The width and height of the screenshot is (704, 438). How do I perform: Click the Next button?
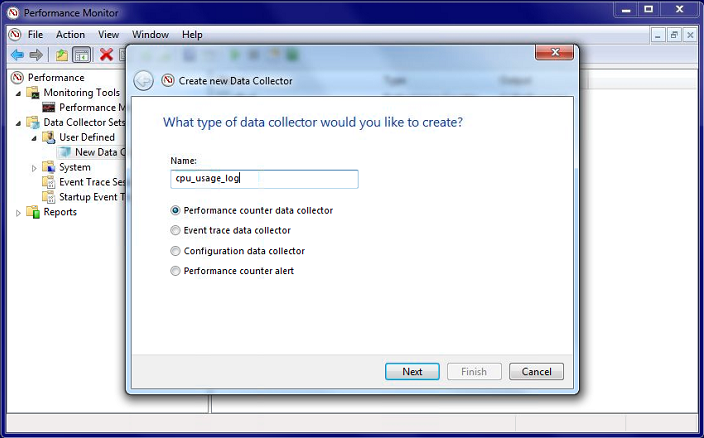click(412, 372)
